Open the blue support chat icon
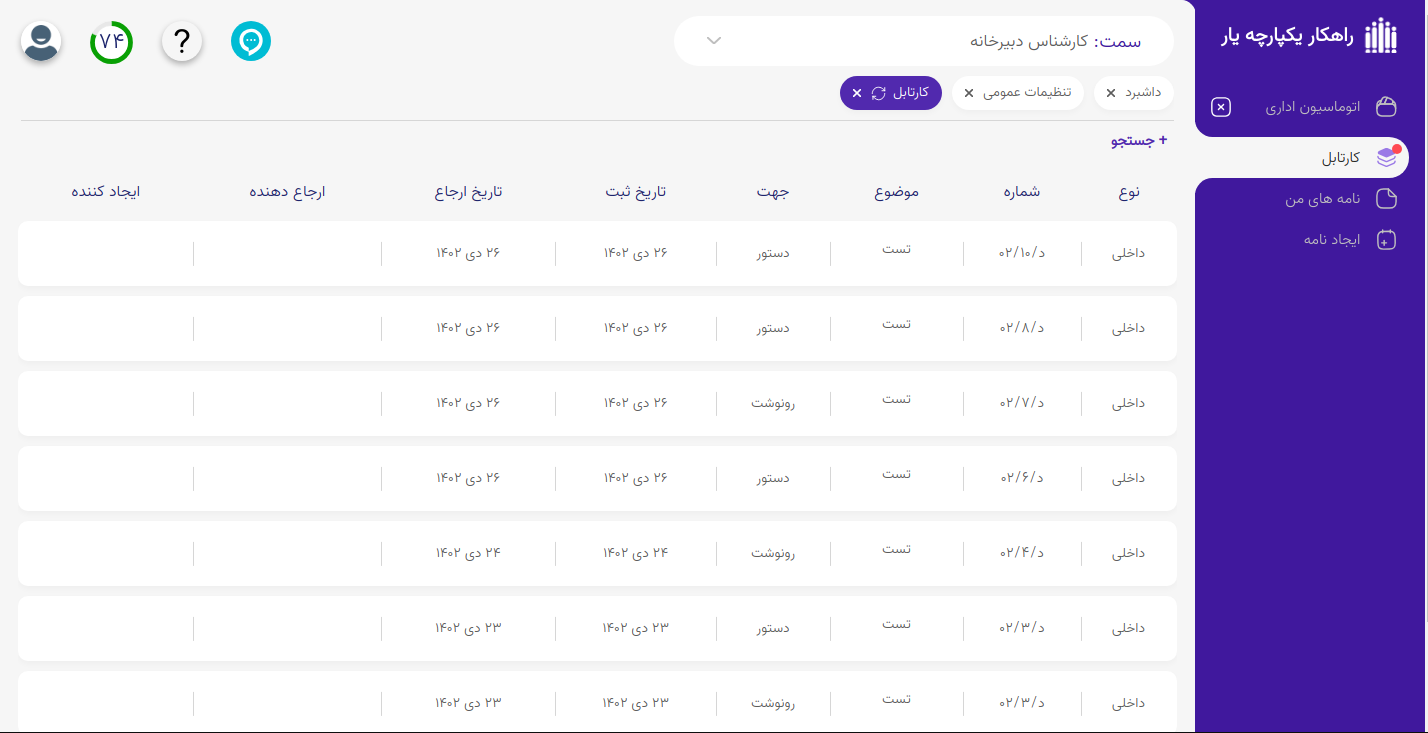Viewport: 1428px width, 733px height. (251, 41)
